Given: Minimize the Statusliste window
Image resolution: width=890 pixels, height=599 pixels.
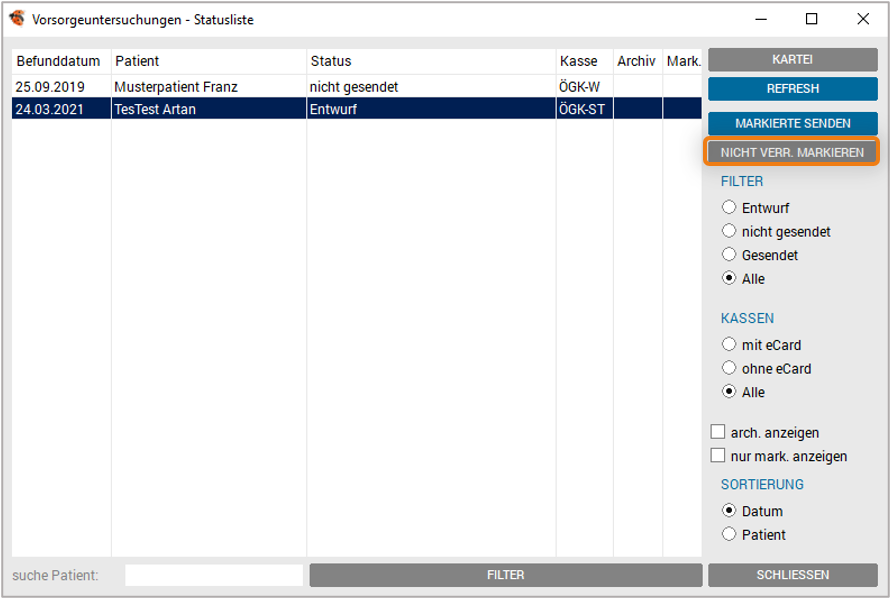Looking at the screenshot, I should pyautogui.click(x=761, y=19).
